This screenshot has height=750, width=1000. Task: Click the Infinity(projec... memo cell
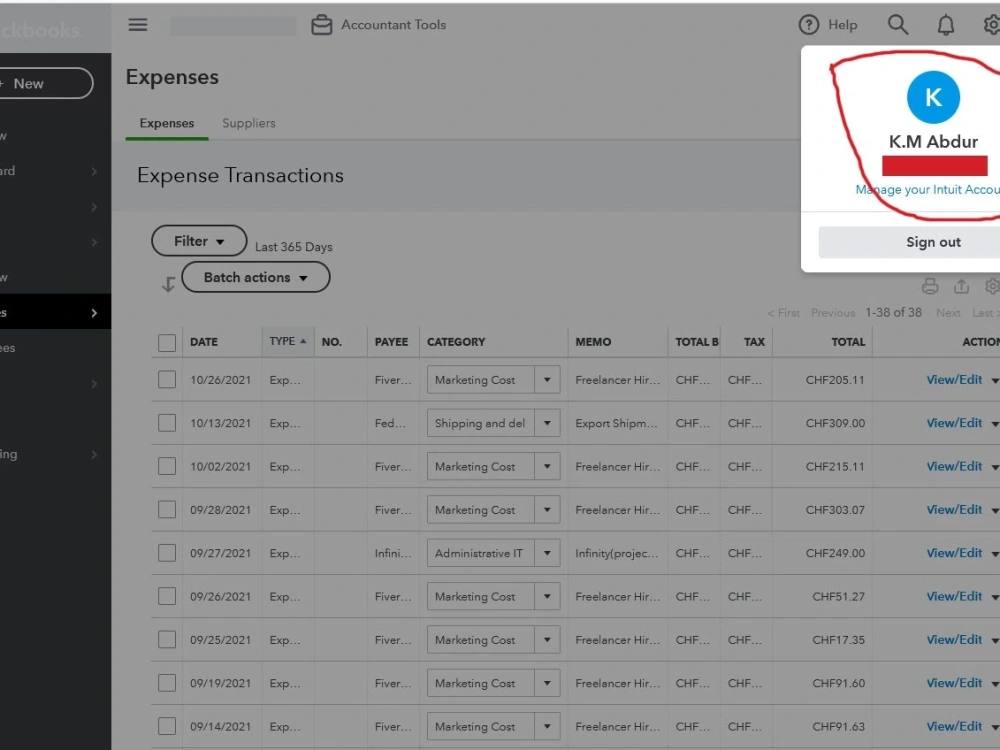(617, 553)
